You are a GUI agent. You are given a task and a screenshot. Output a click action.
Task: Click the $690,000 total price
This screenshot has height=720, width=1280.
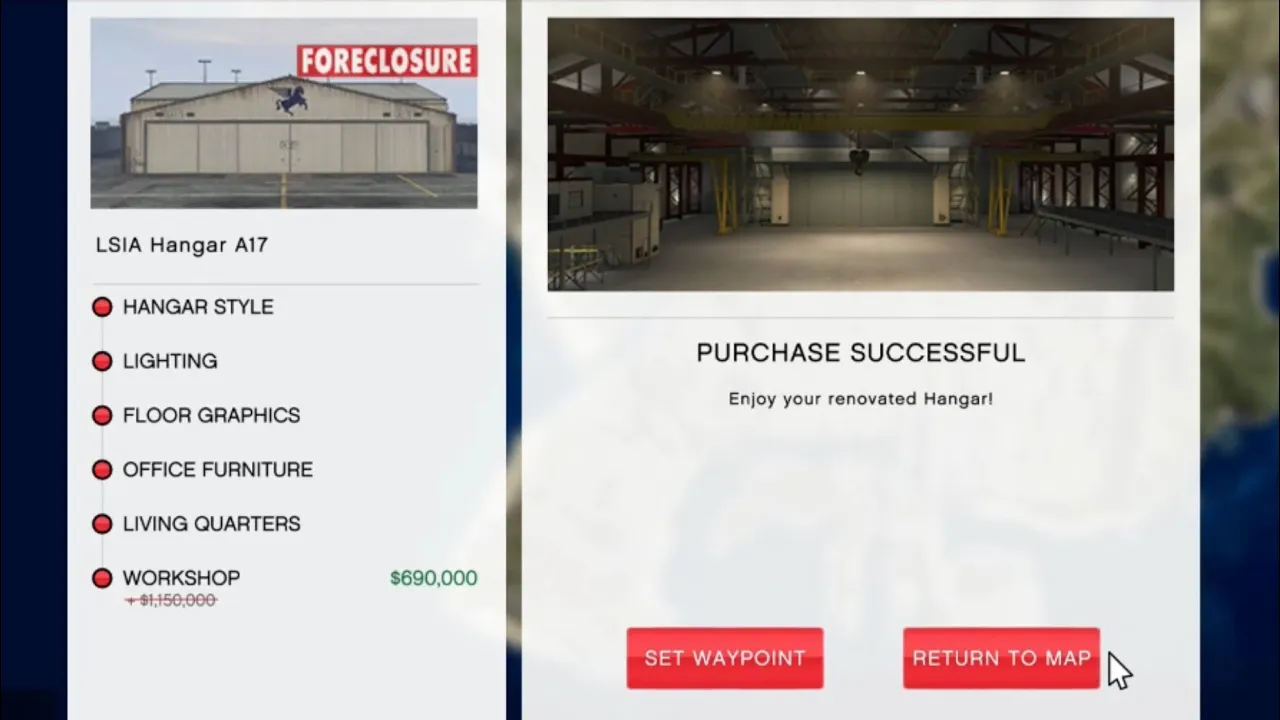433,578
